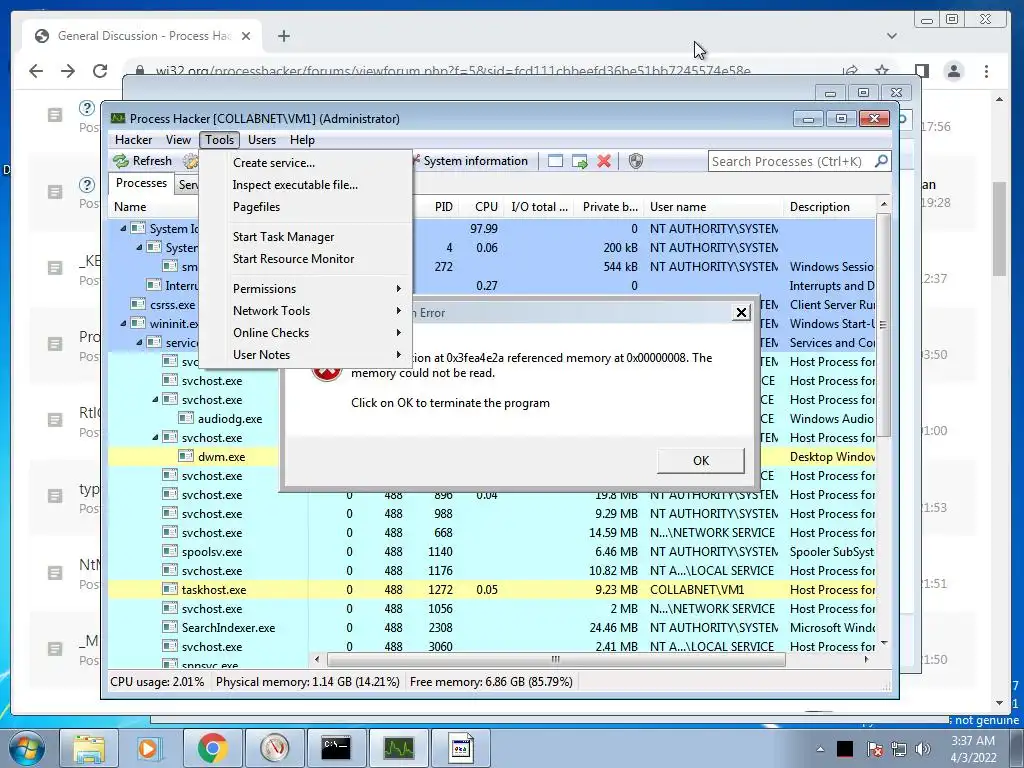Screen dimensions: 1024x768
Task: Click the network tray icon
Action: click(899, 749)
